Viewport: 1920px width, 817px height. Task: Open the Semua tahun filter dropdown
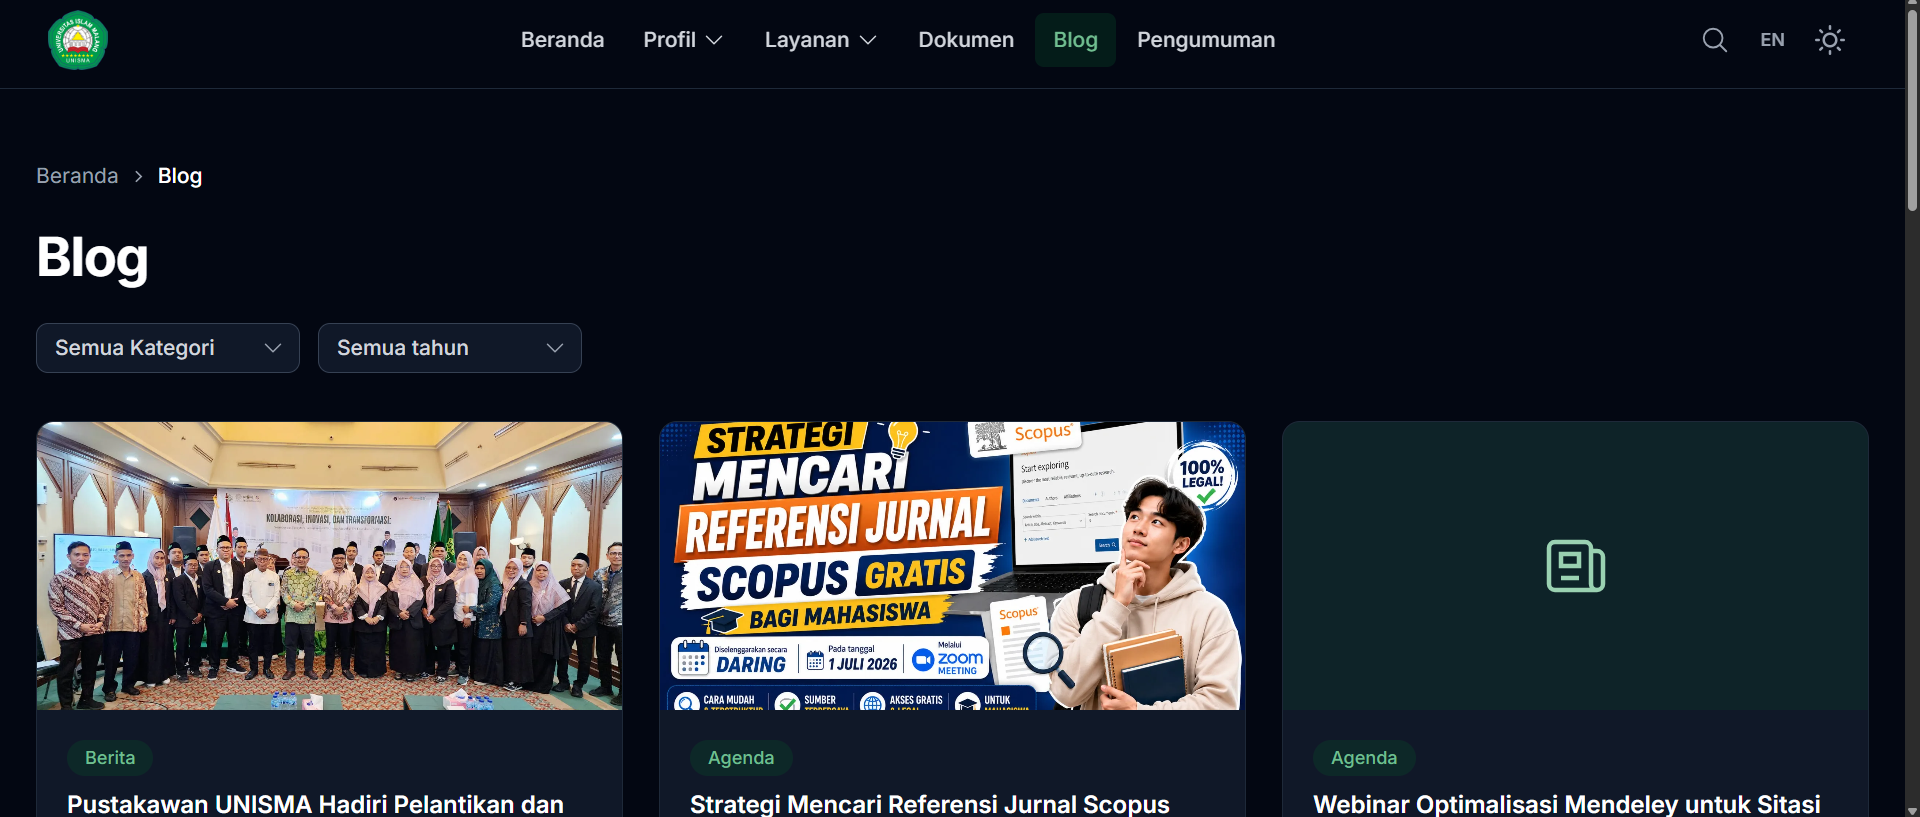[450, 348]
